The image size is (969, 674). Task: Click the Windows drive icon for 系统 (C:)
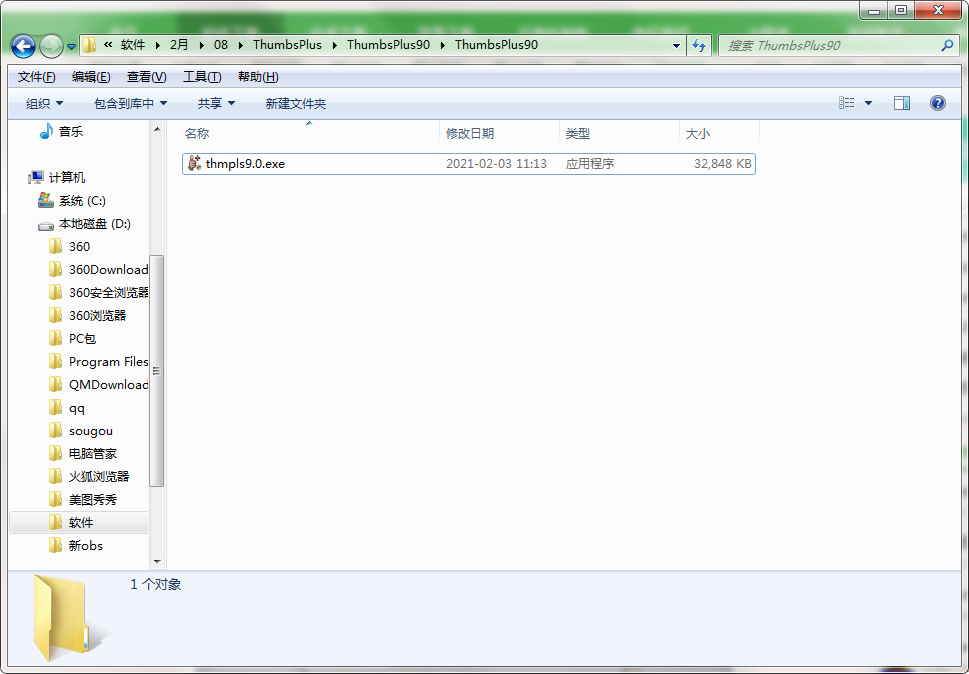pos(46,200)
